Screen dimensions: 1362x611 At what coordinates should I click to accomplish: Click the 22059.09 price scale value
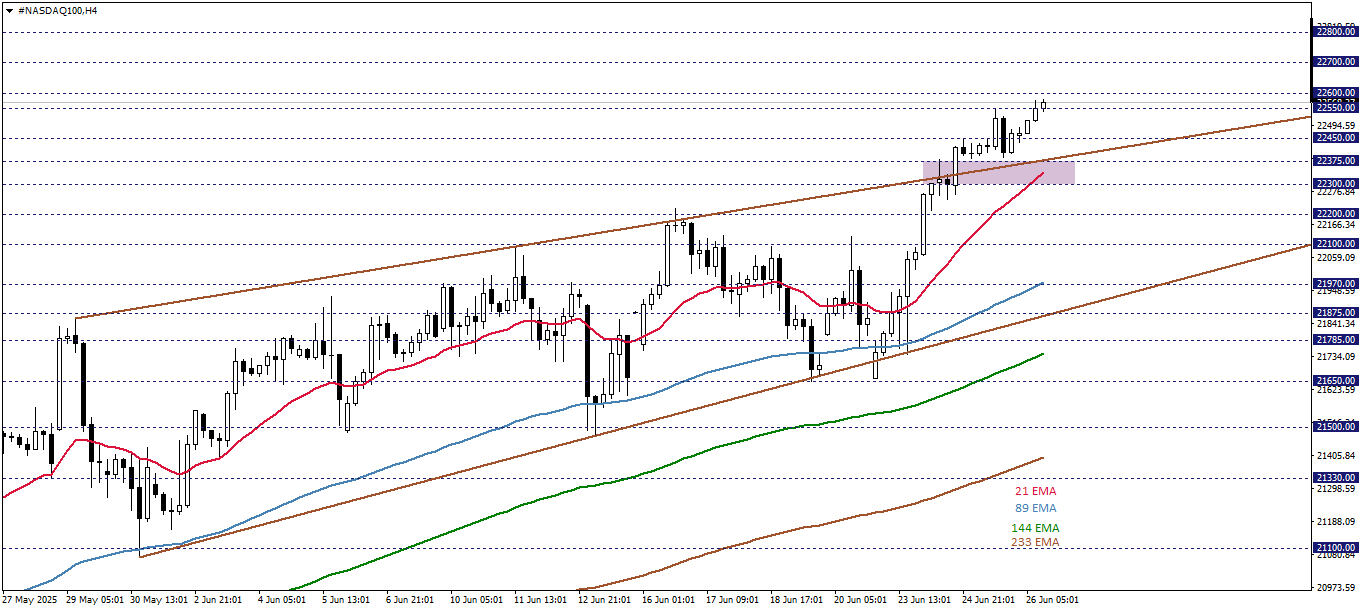point(1336,258)
